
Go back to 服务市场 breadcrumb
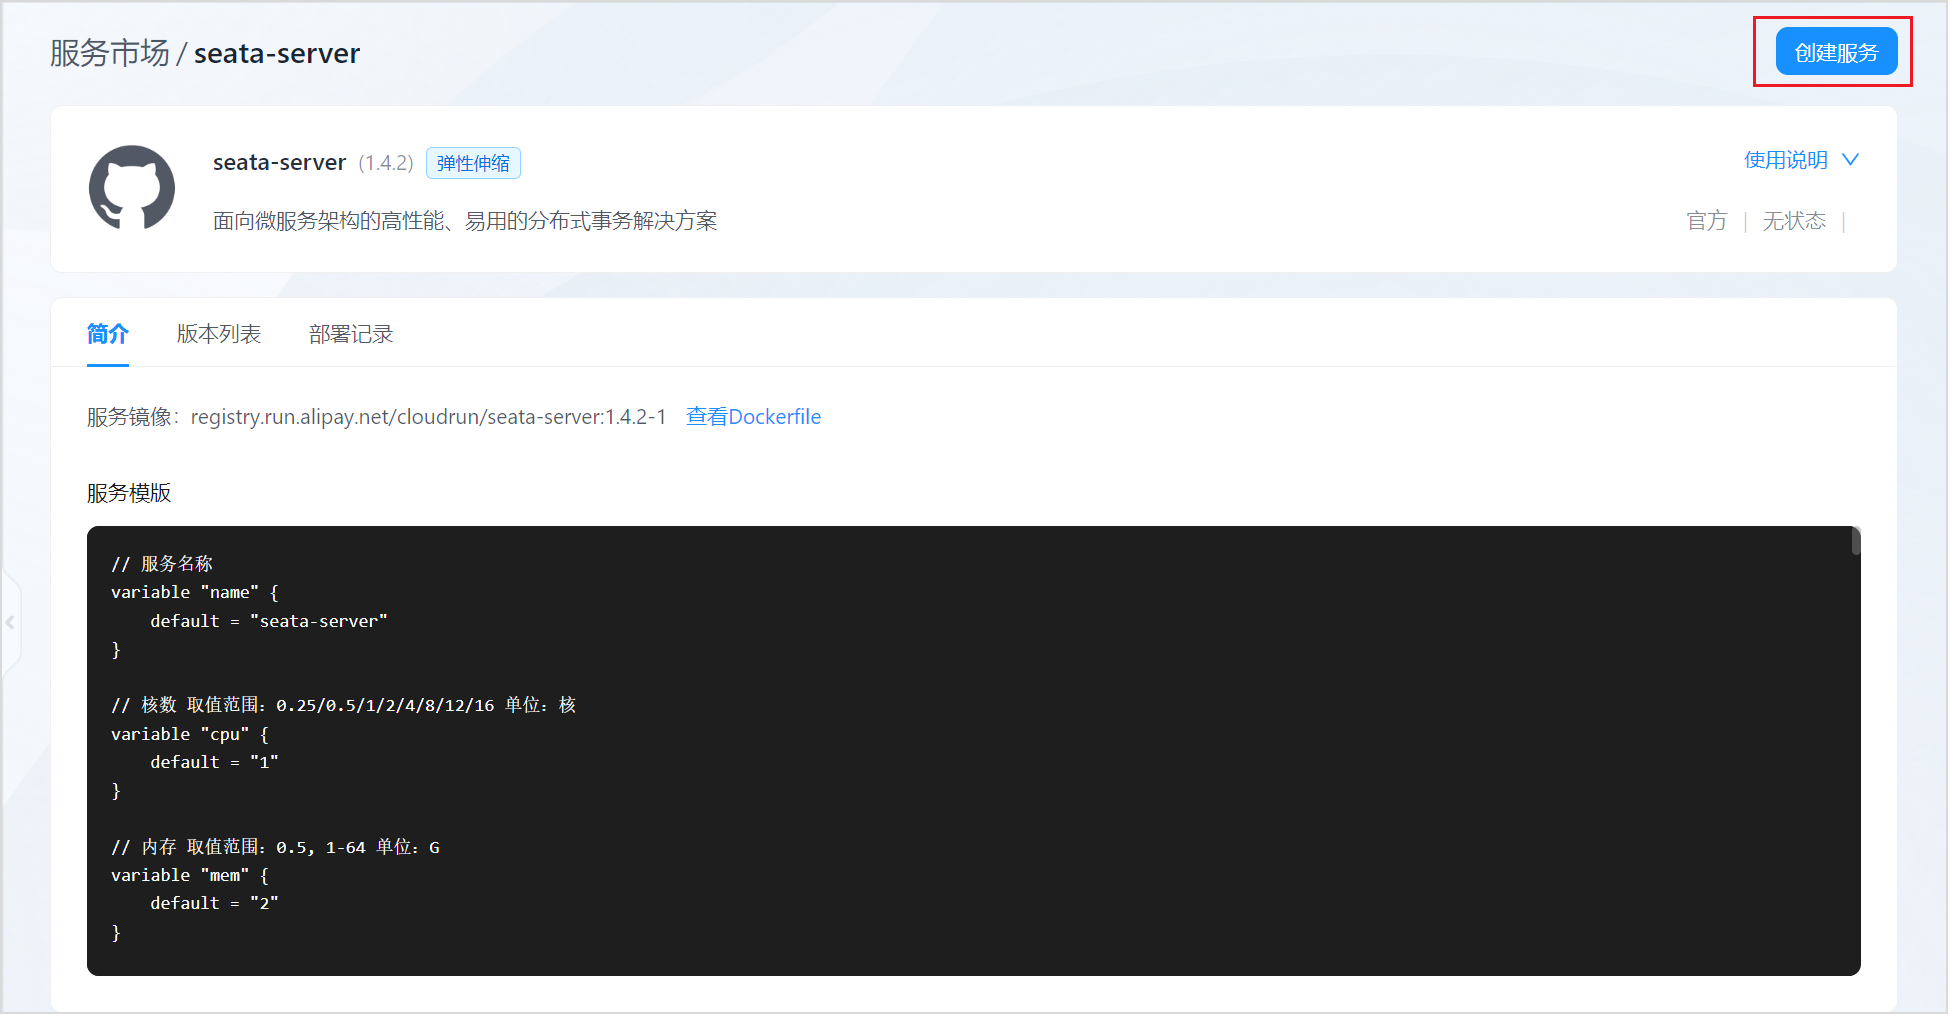tap(110, 53)
